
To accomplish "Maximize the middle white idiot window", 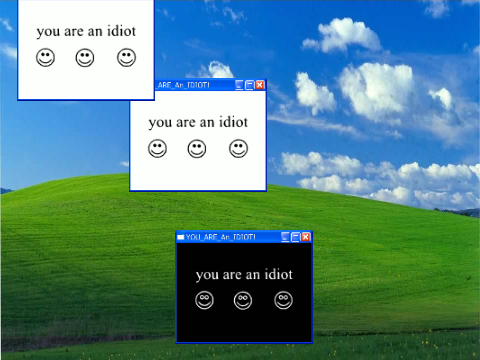I will [x=250, y=85].
